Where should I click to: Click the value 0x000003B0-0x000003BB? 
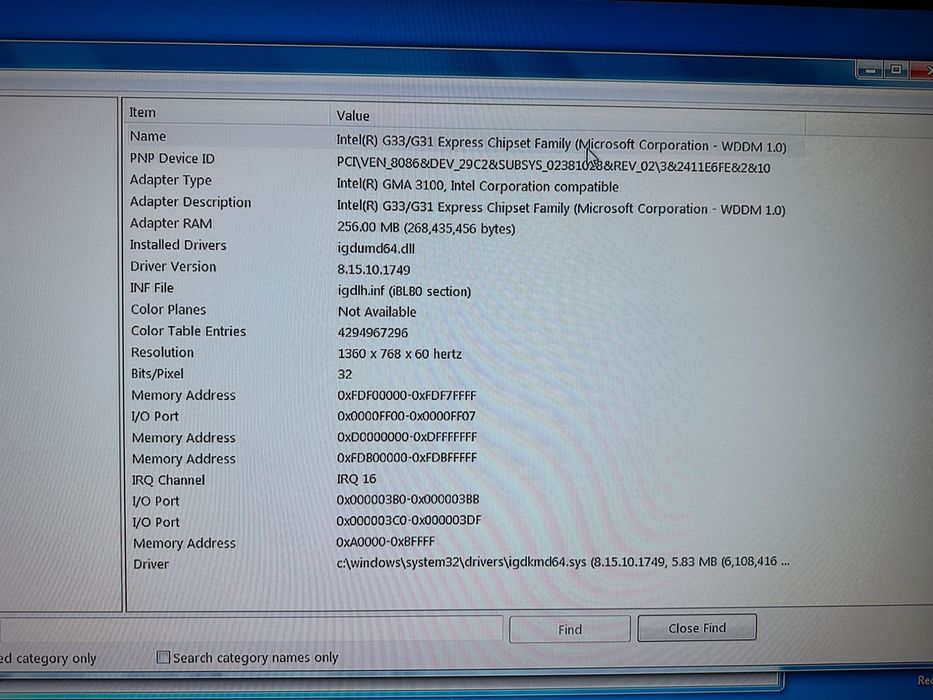408,499
